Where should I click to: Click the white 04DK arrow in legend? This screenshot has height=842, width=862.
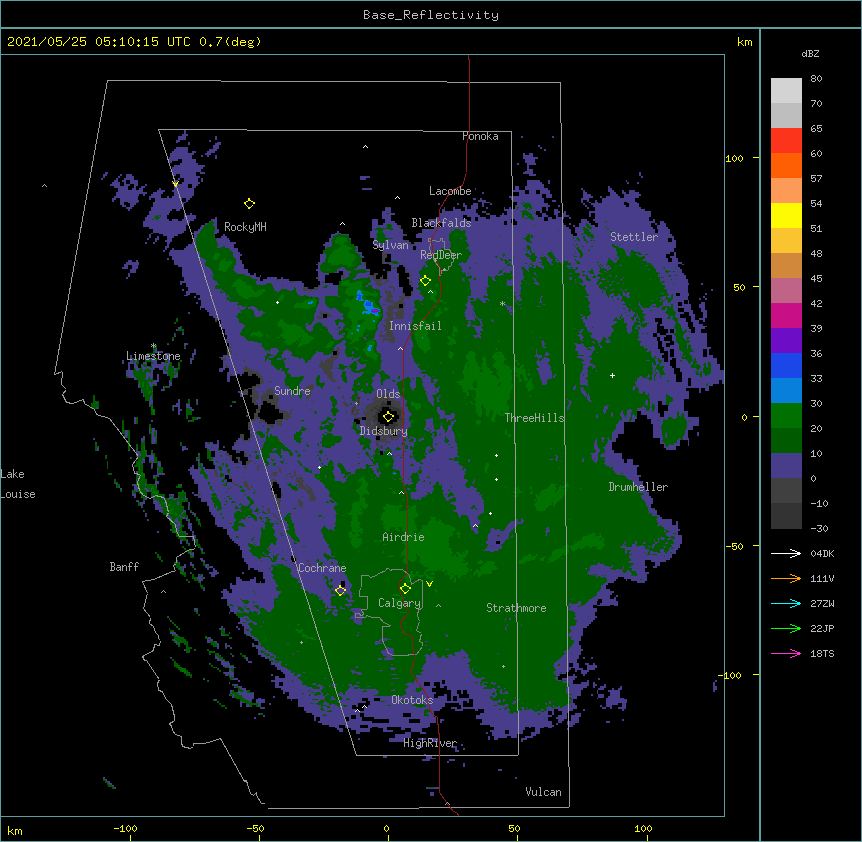[786, 553]
